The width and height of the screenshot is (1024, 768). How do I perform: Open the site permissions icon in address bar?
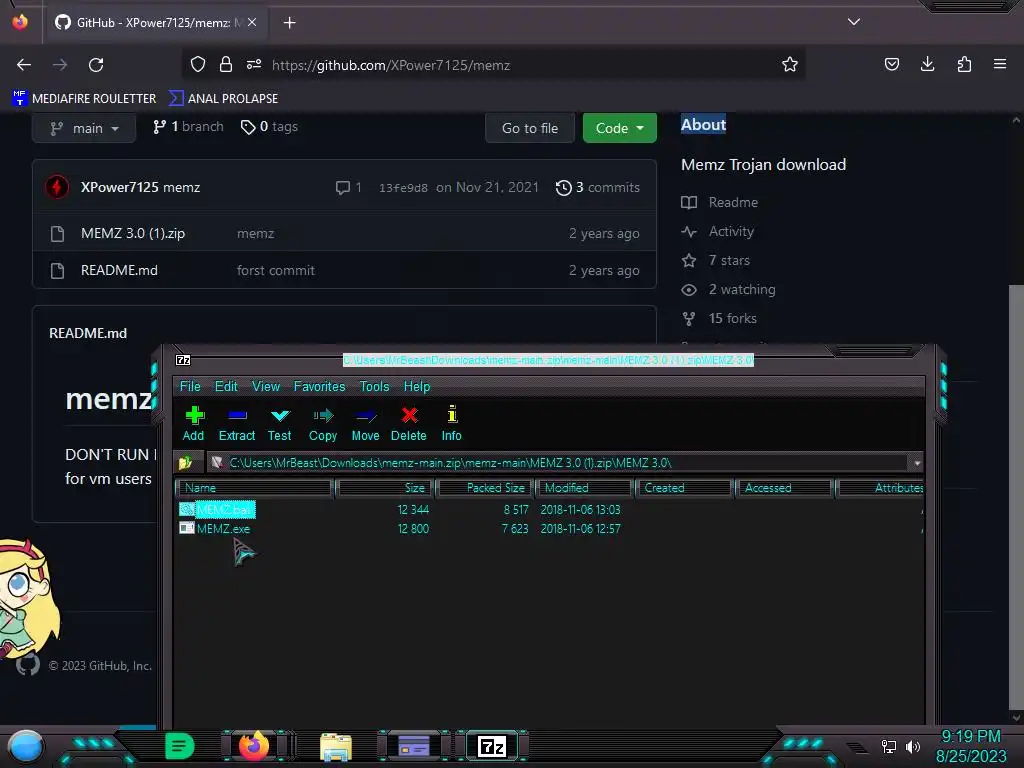pos(254,64)
